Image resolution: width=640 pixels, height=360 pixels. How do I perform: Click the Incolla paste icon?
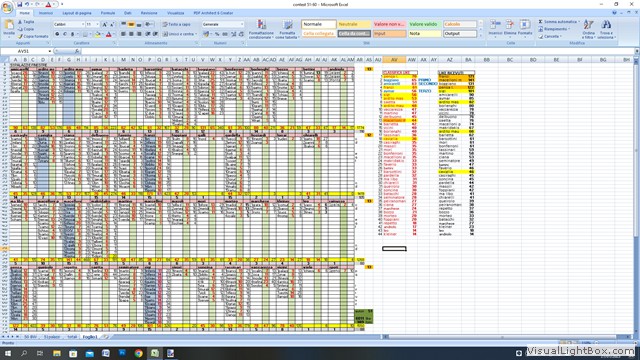point(9,28)
